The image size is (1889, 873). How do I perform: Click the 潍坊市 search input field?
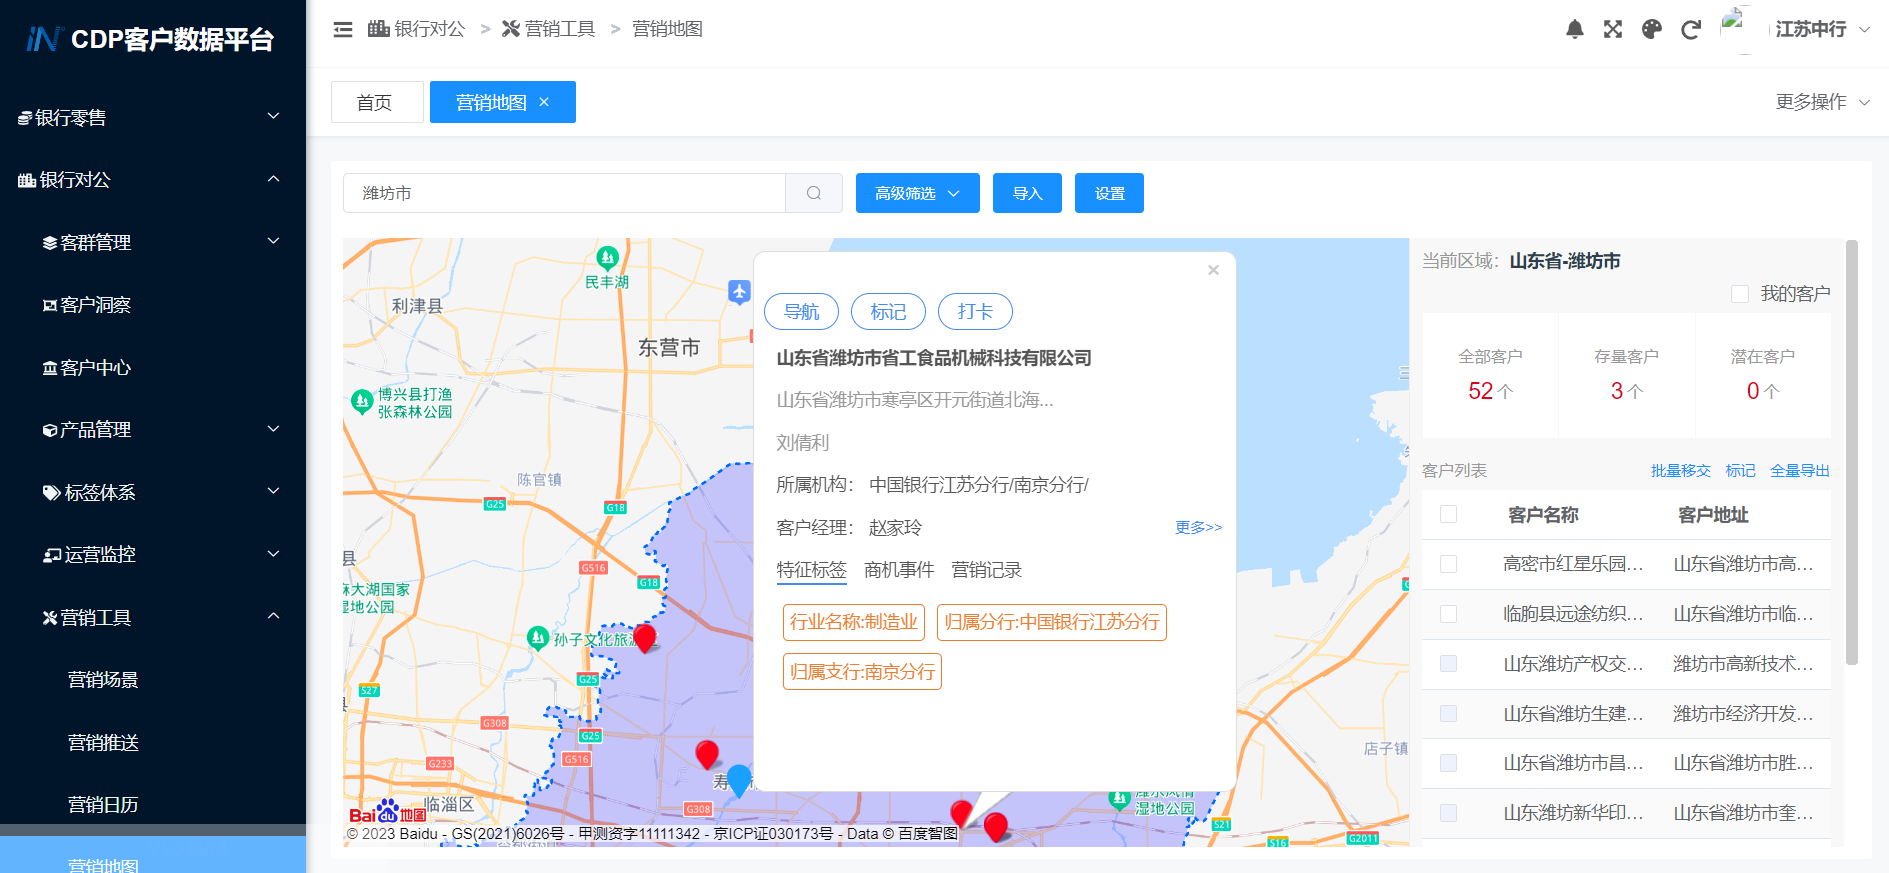coord(564,193)
